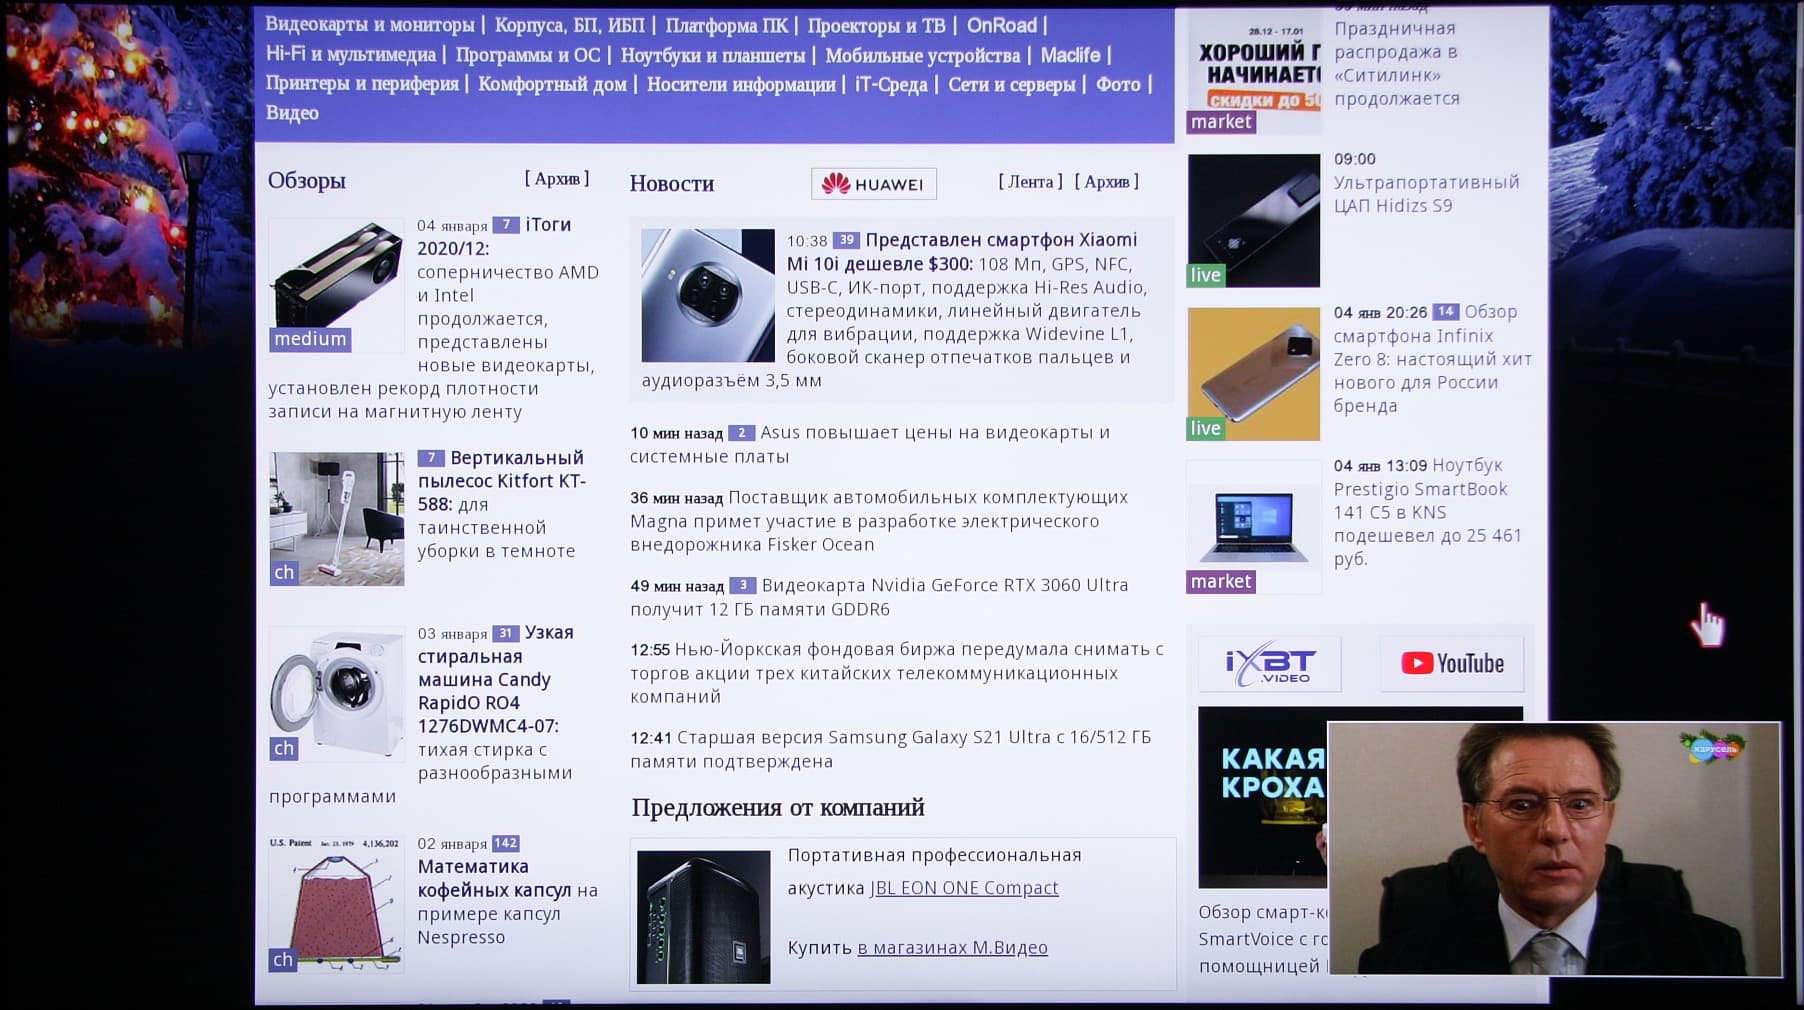Open the OnRoad section
This screenshot has width=1804, height=1010.
coord(1002,25)
